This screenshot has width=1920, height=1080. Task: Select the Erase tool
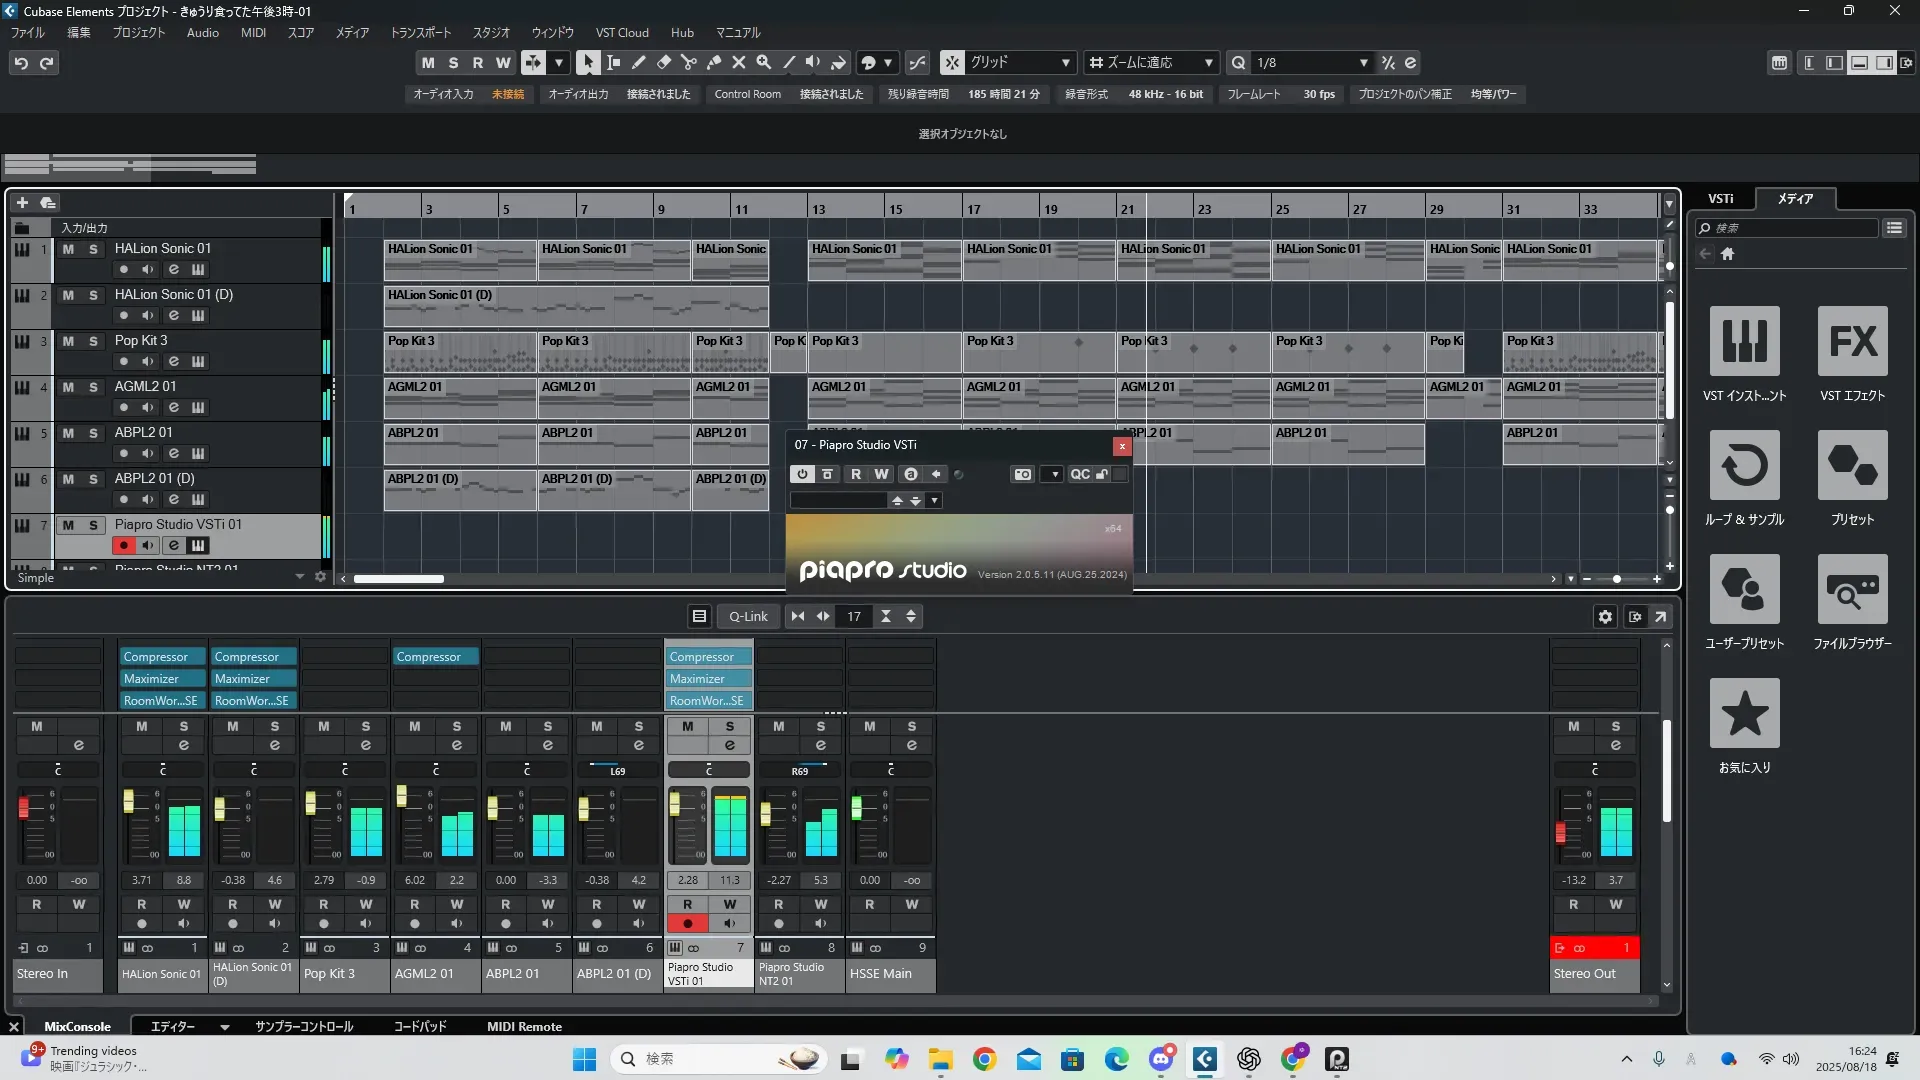[663, 62]
